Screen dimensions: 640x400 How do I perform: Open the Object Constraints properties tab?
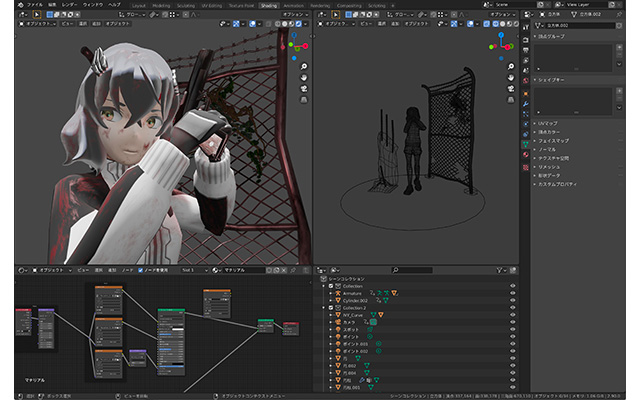coord(526,134)
